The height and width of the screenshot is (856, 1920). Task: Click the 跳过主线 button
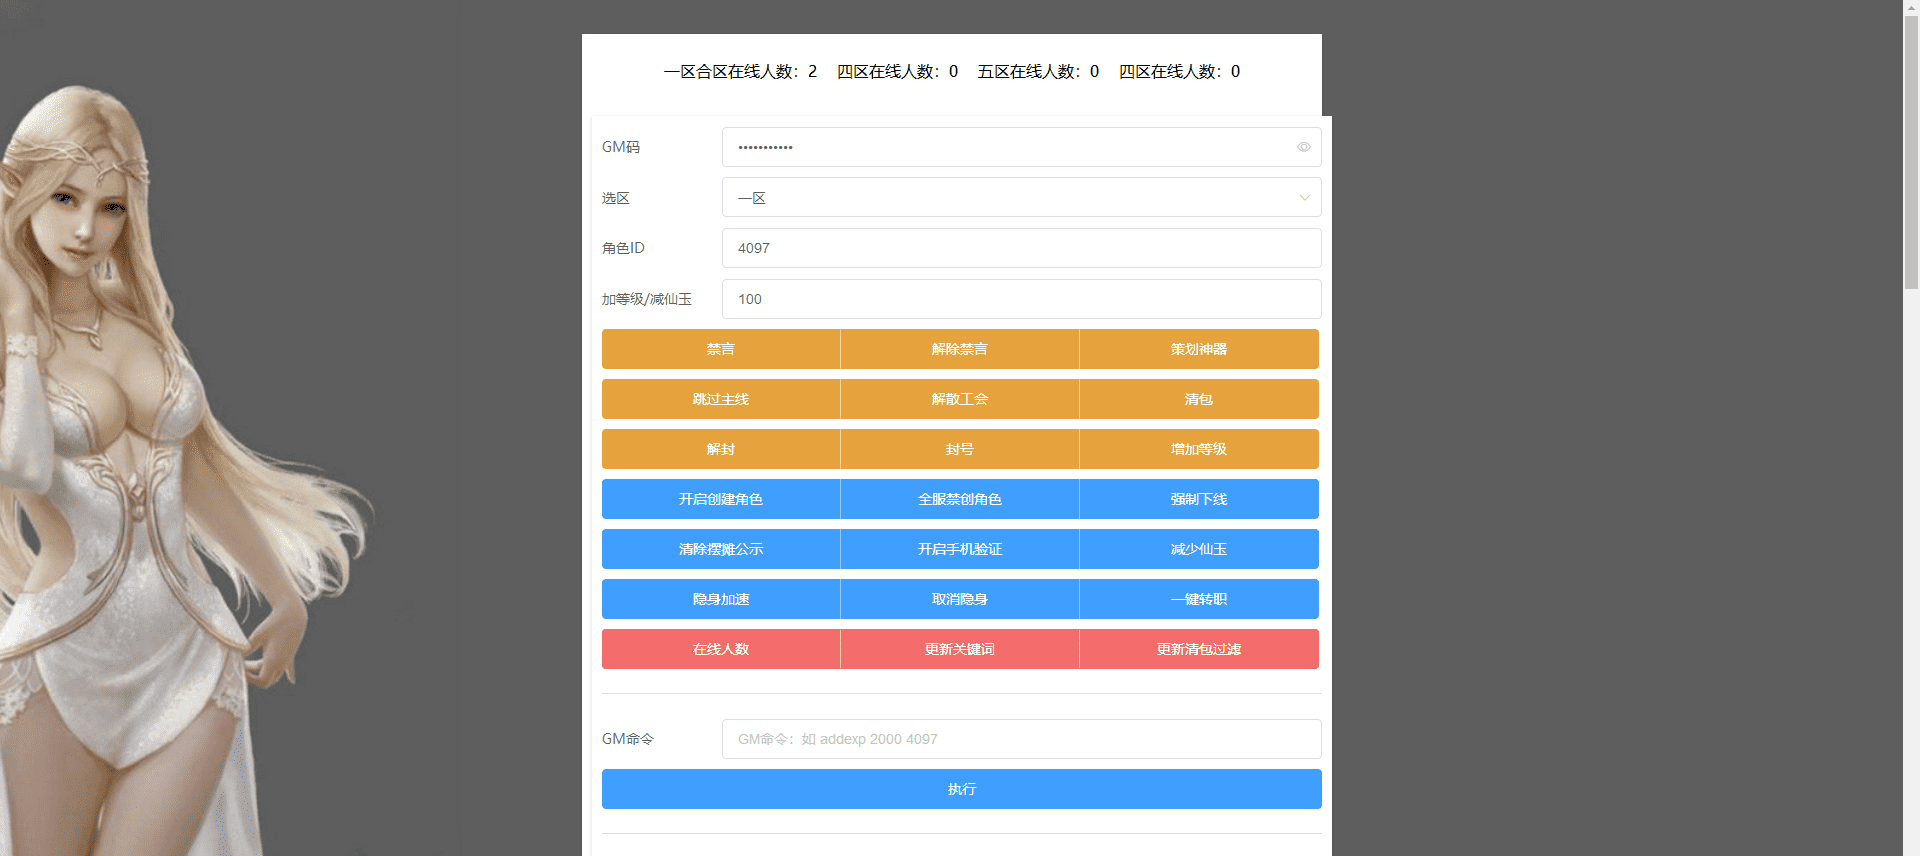721,399
